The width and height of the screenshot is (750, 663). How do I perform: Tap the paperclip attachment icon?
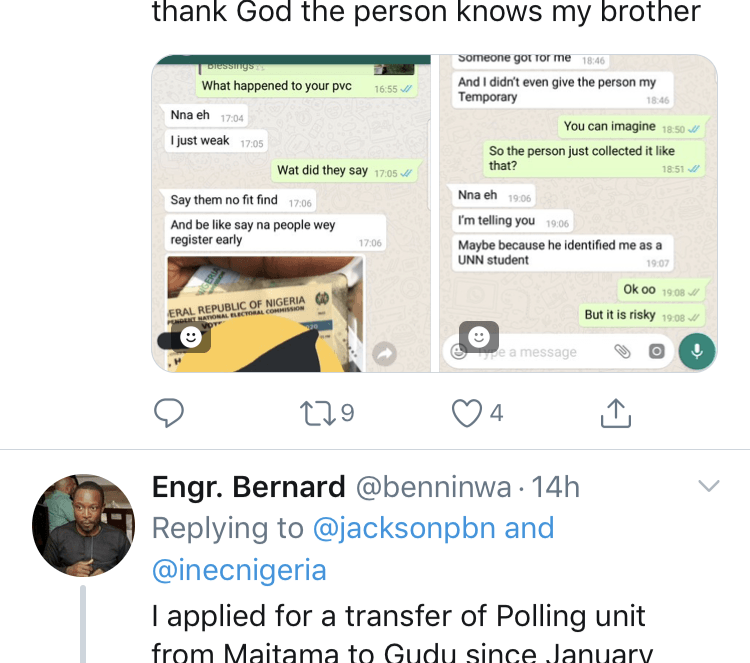(622, 352)
